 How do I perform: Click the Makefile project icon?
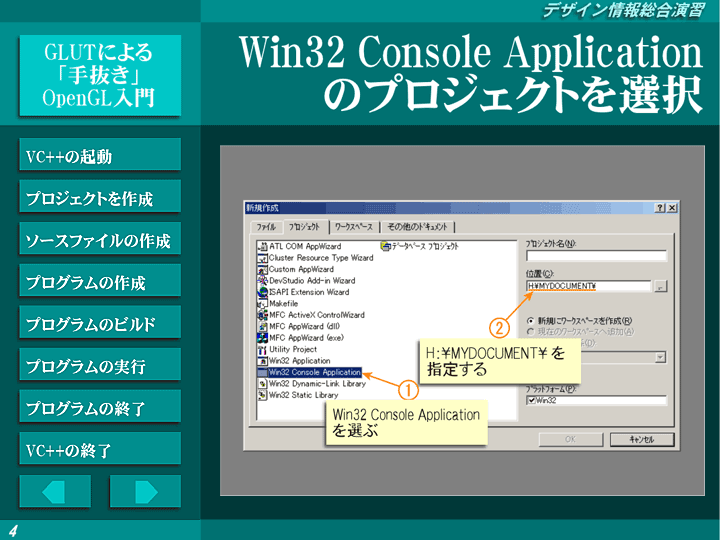263,304
